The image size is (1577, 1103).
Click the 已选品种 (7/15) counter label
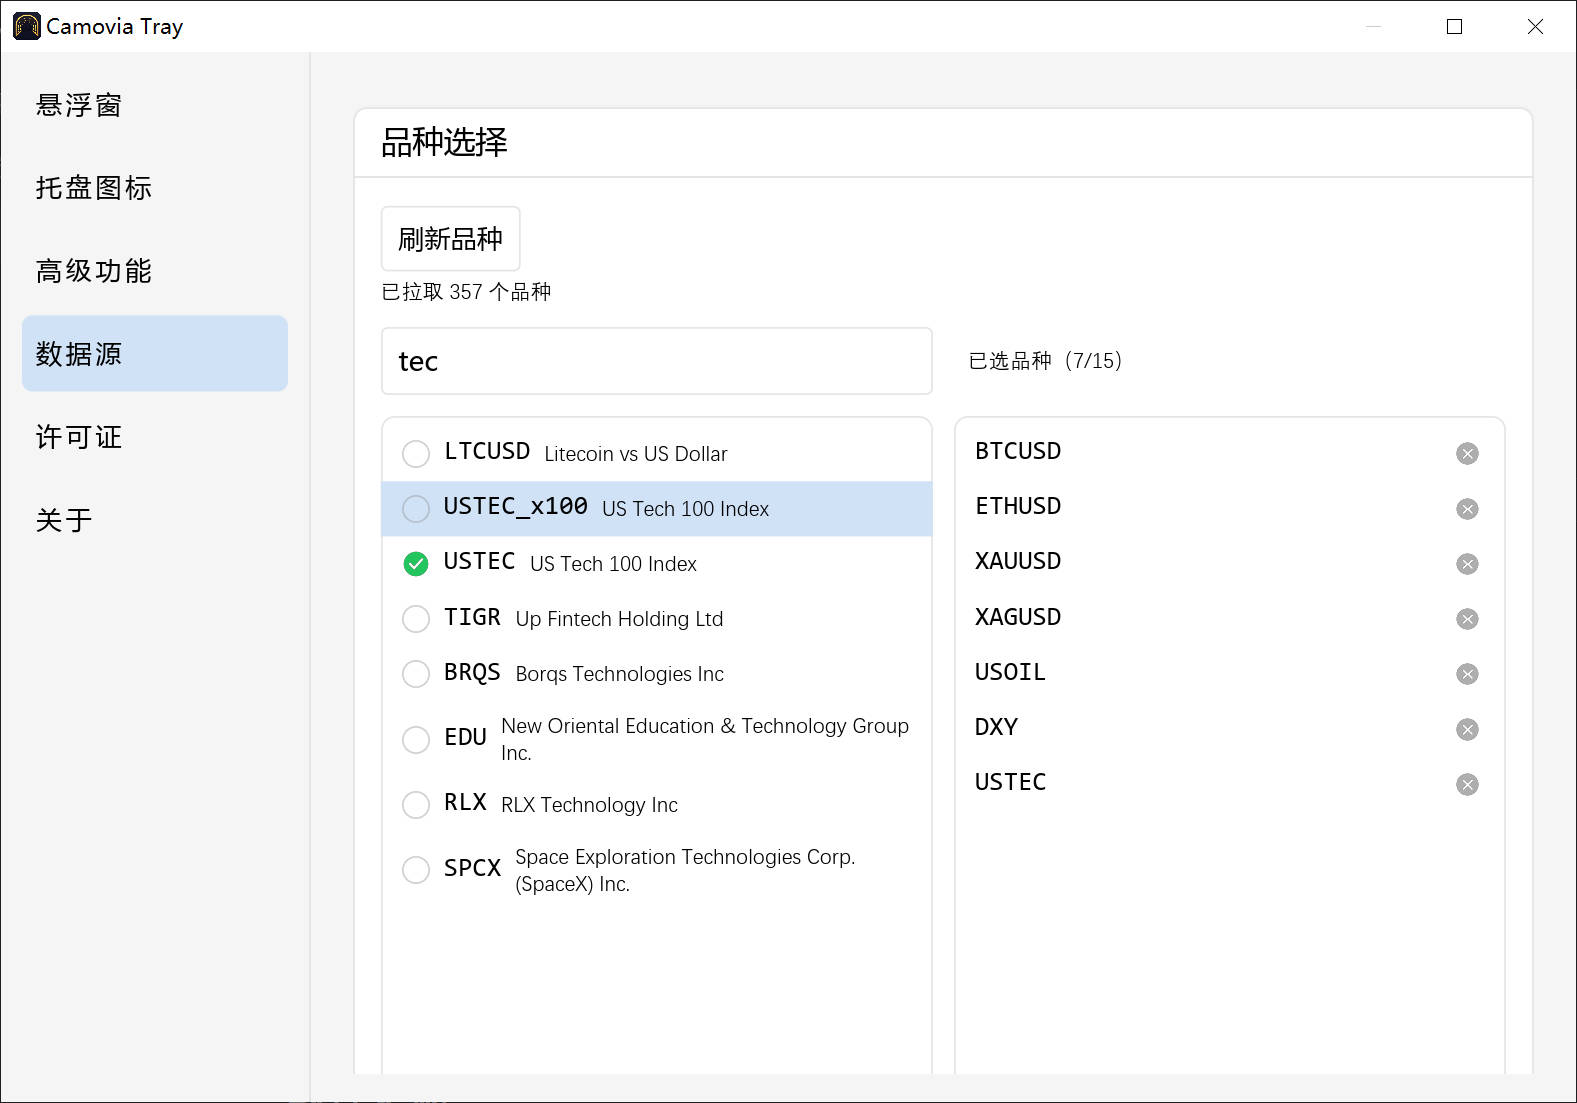point(1046,361)
